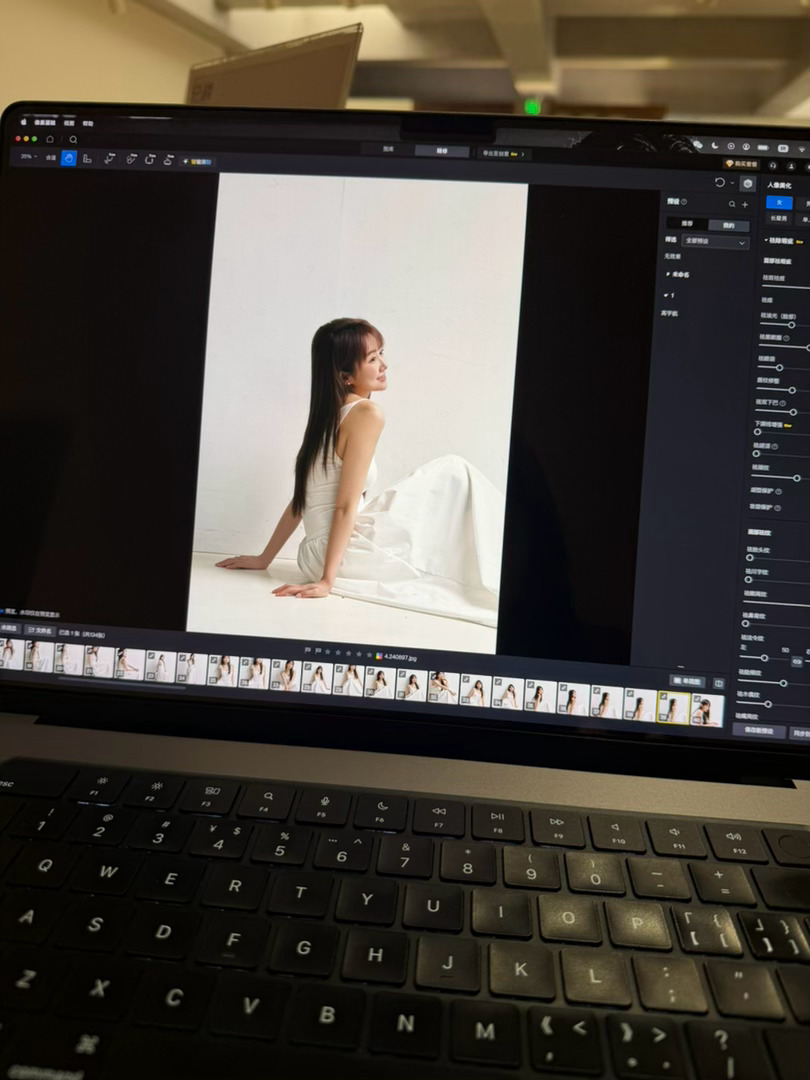
Task: Click the export button next to 精修 tab
Action: (503, 154)
